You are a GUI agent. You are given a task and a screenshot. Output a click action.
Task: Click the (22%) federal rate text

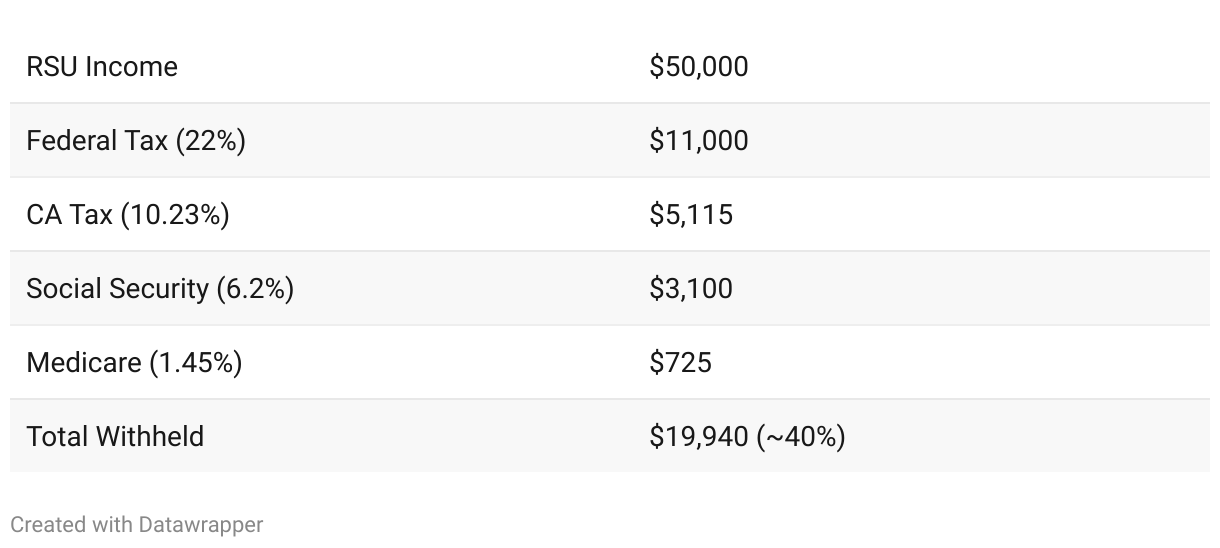pos(211,141)
